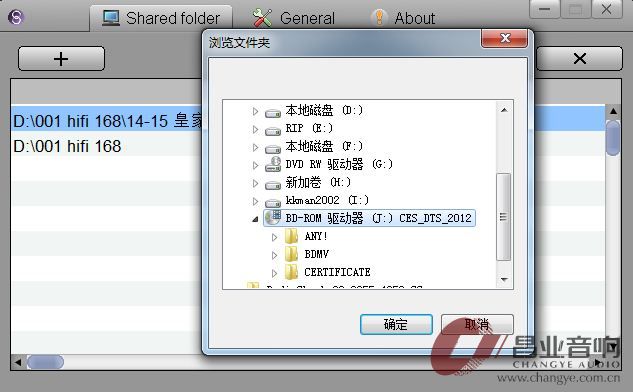Expand the kkman2002 (I:) node
633x392 pixels.
pos(255,201)
